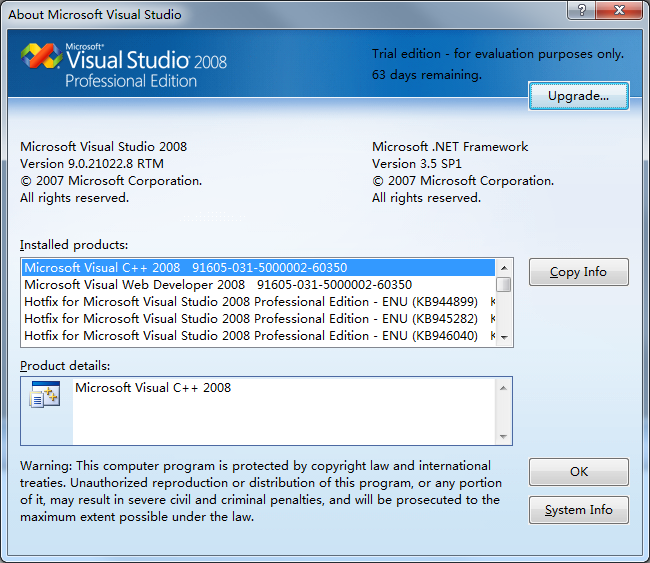Click the product details text 'Microsoft Visual C++ 2008'
Screen dimensions: 650x563
(153, 388)
